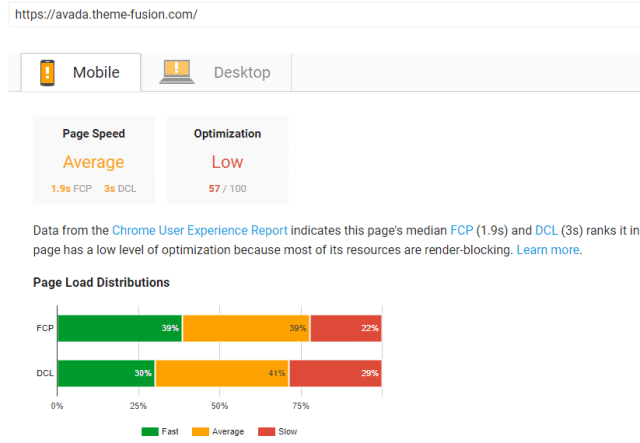This screenshot has width=640, height=443.
Task: Click the green Fast legend swatch
Action: point(150,432)
